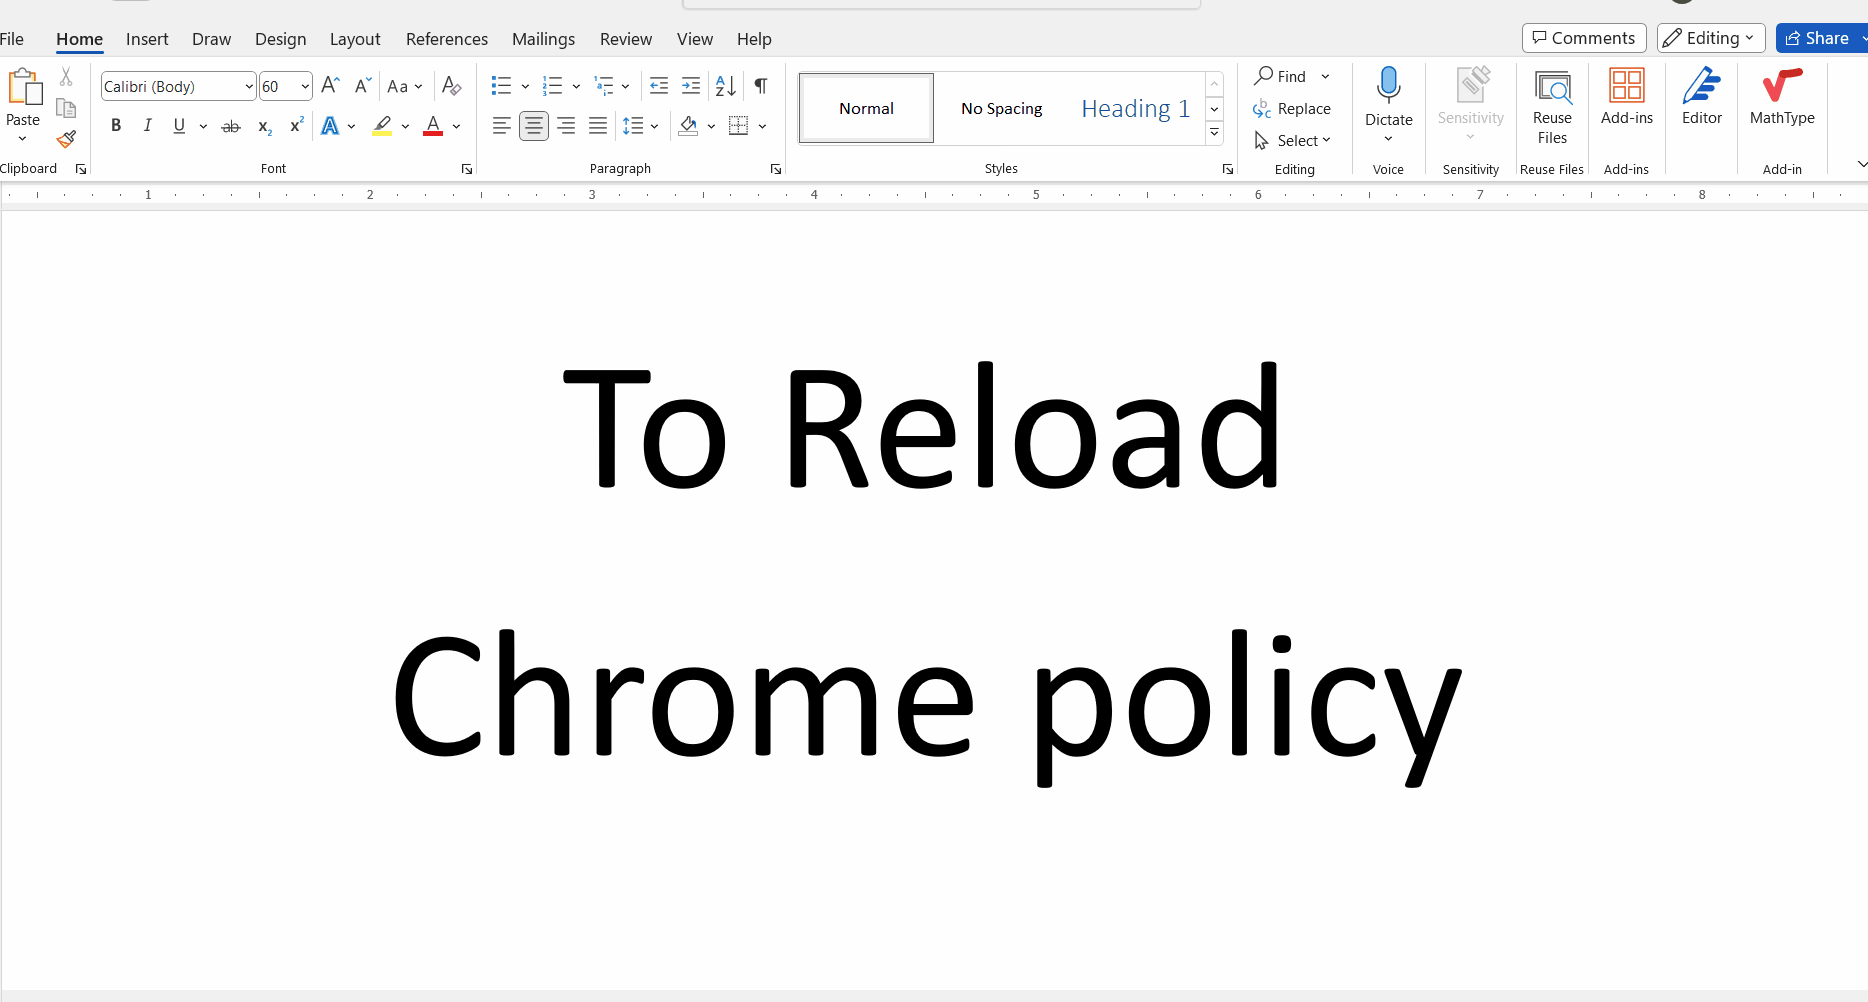Shrink font size with smaller A icon
The height and width of the screenshot is (1002, 1868).
pyautogui.click(x=363, y=86)
